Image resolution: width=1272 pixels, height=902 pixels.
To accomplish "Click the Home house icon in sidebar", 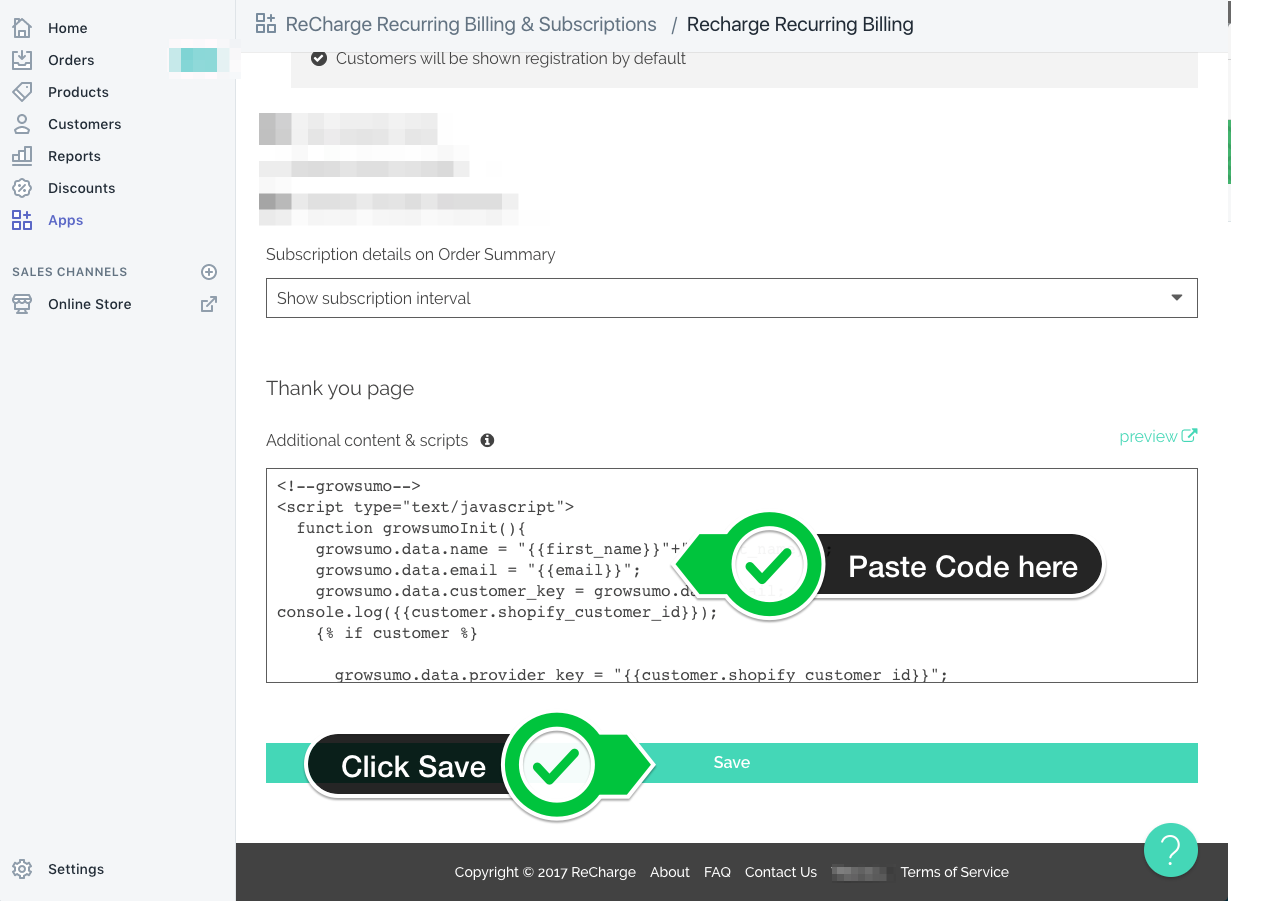I will pos(22,28).
